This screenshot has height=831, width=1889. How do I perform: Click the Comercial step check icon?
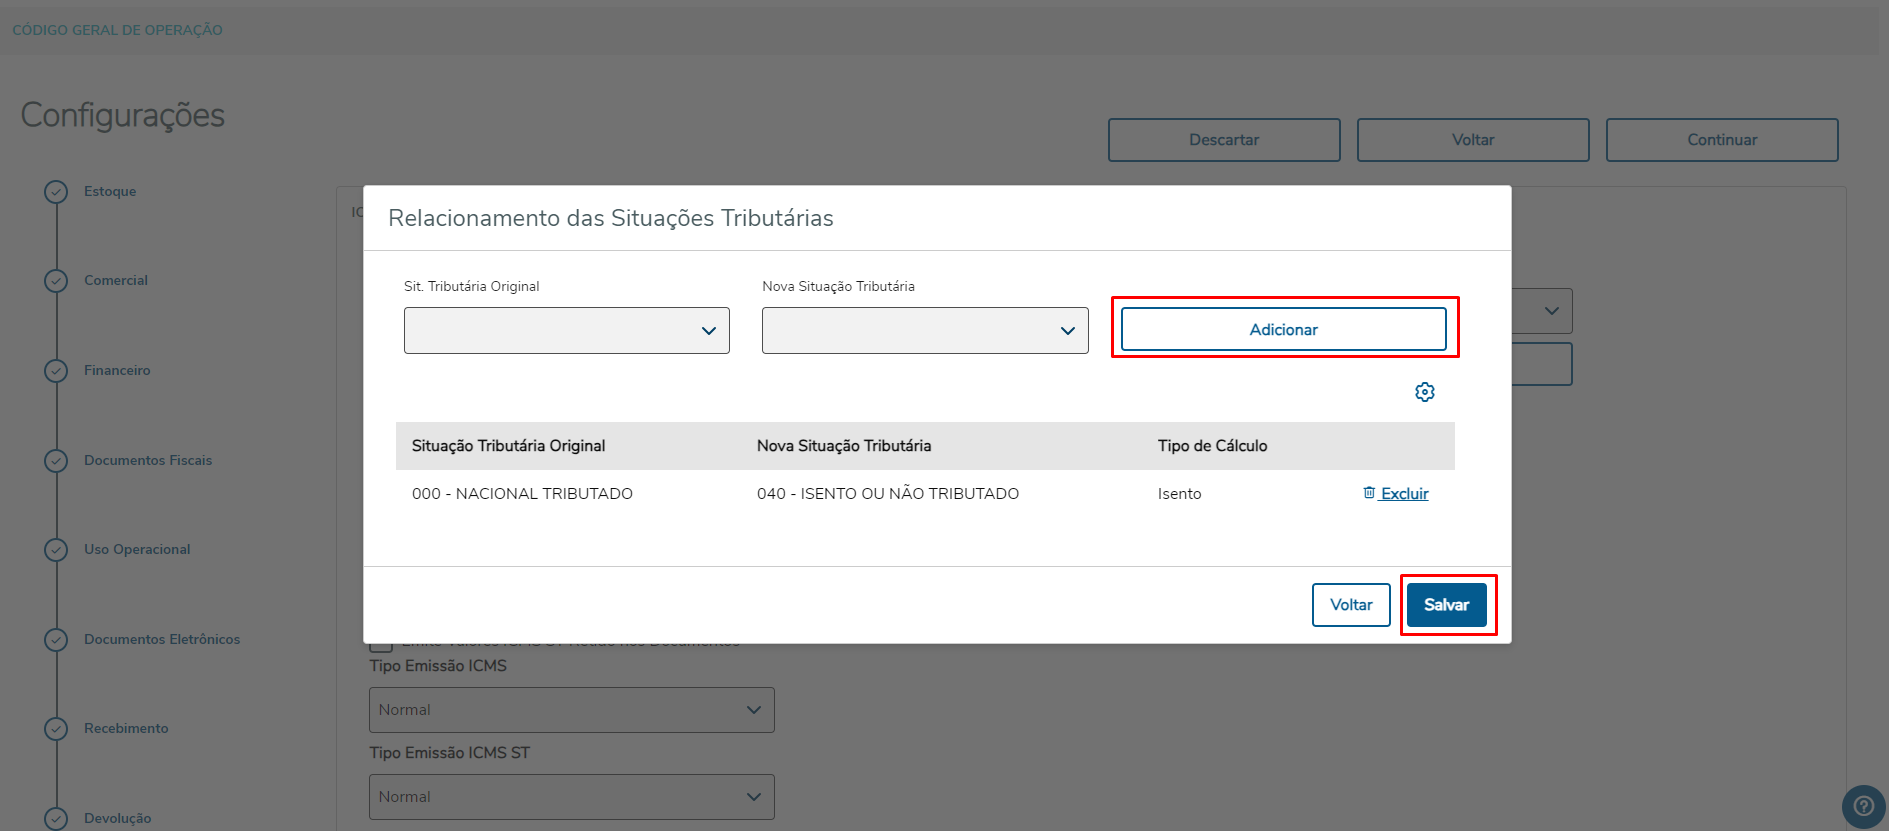pos(56,281)
